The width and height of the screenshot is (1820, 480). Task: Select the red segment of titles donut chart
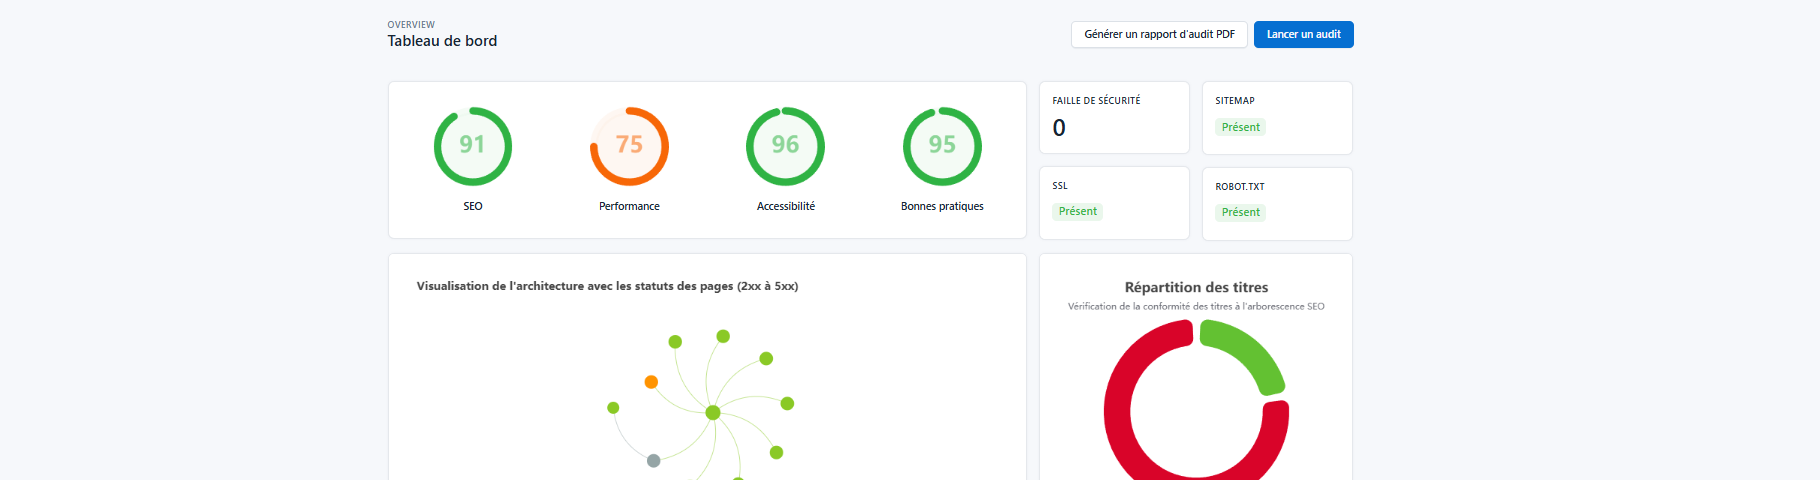1120,400
